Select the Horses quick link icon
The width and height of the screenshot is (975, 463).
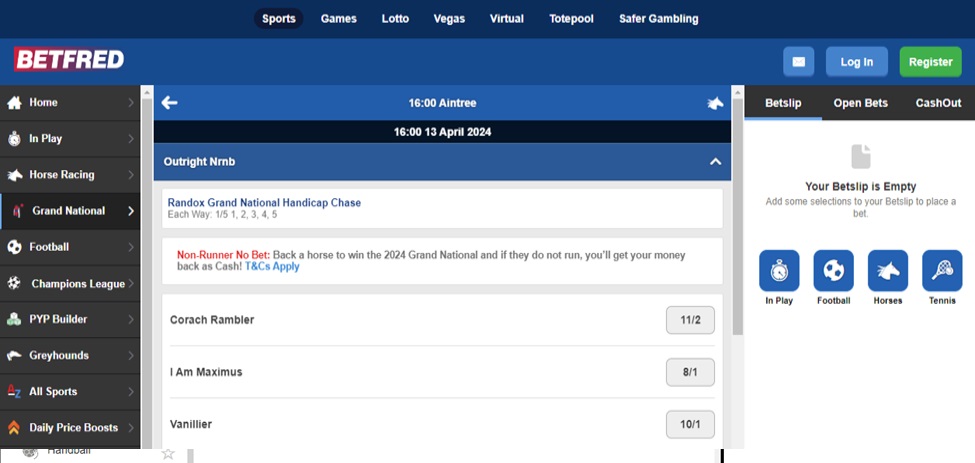pos(887,270)
